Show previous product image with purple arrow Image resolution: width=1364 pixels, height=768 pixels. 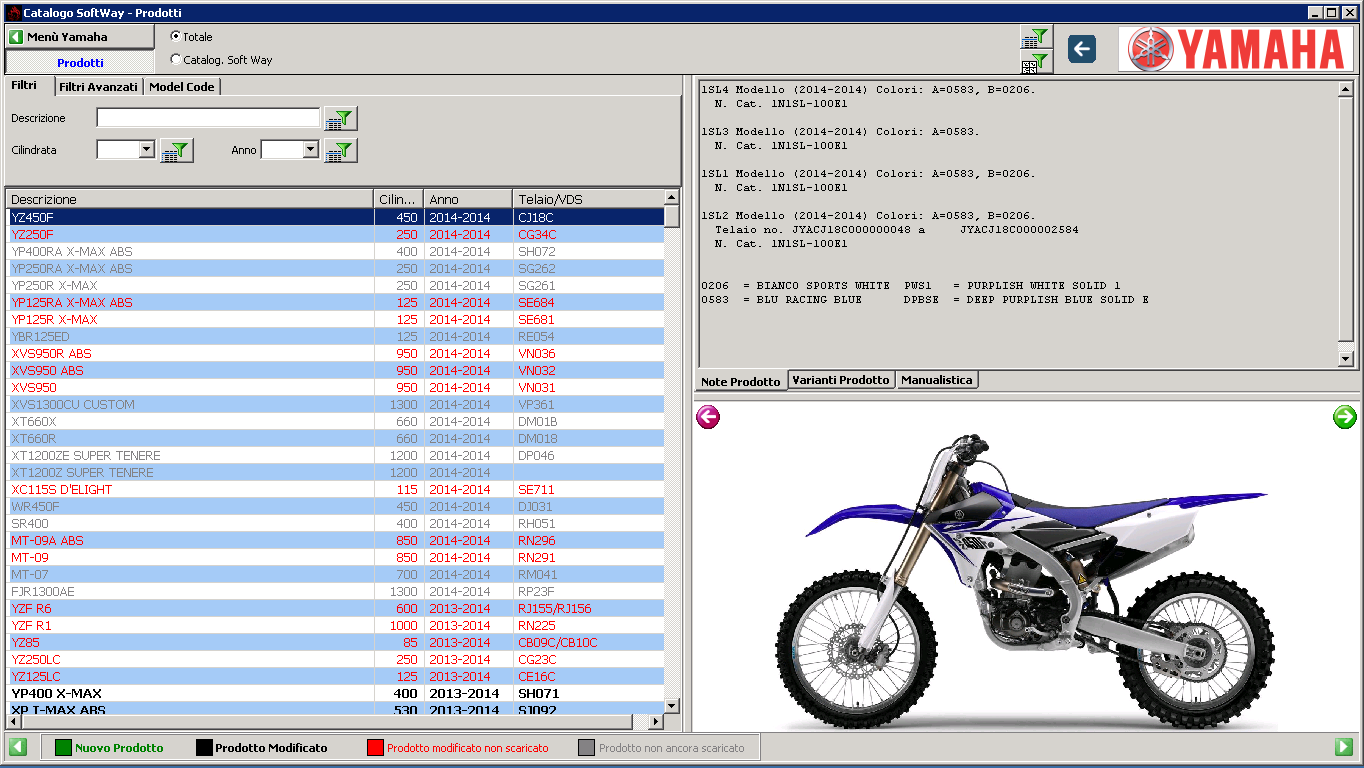point(708,417)
